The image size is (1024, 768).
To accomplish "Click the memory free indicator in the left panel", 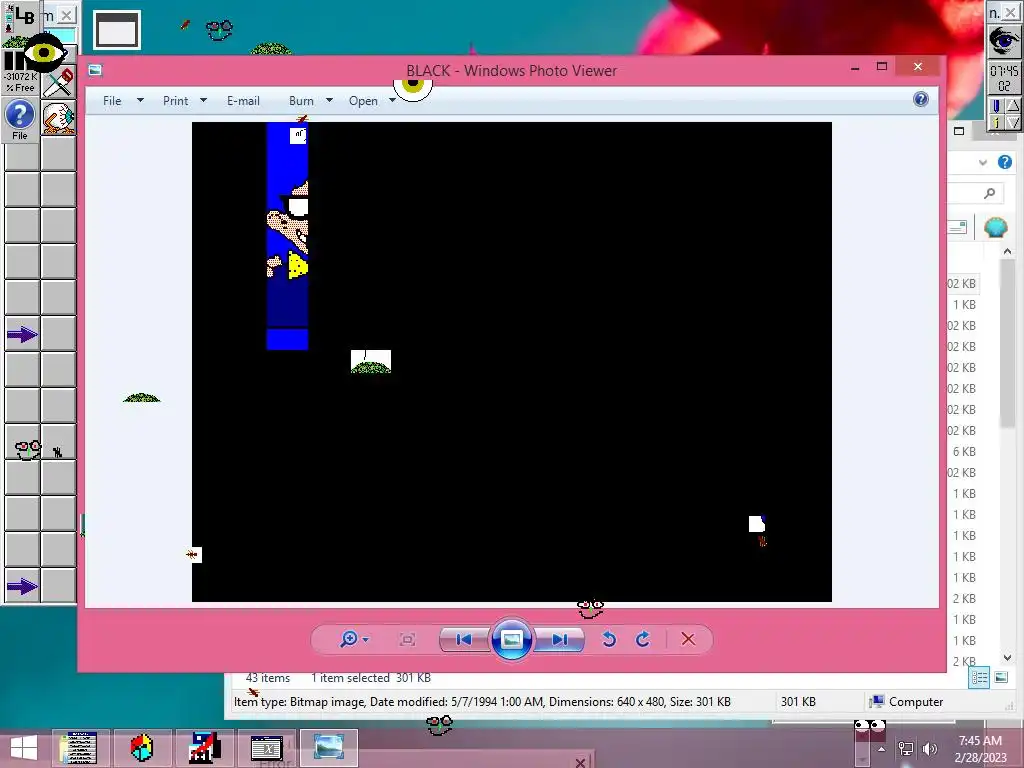I will click(x=20, y=82).
